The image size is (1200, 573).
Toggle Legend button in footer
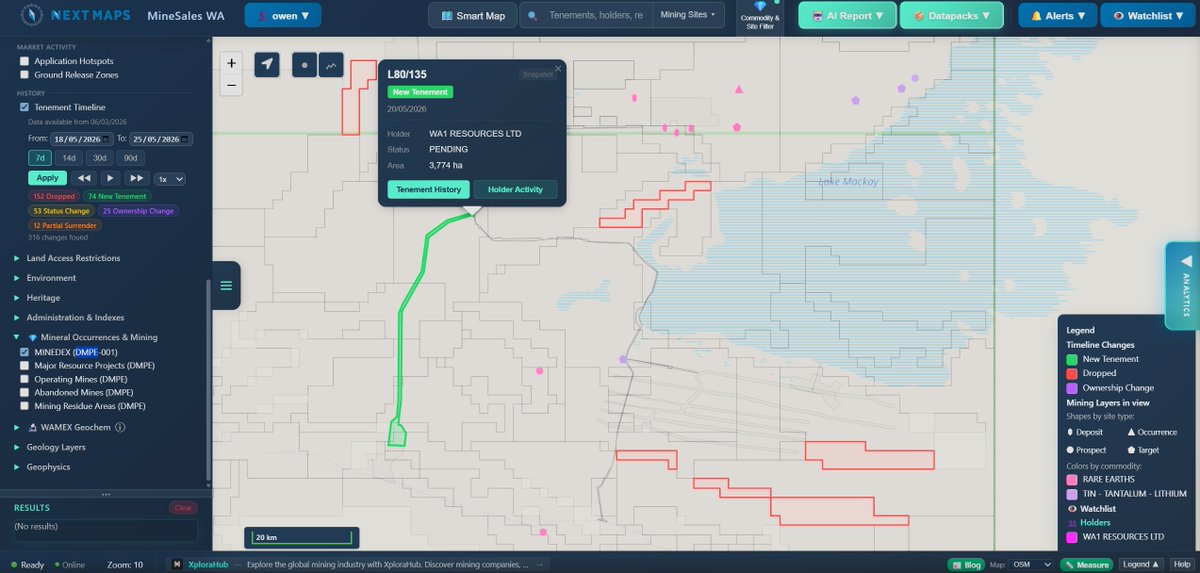(x=1140, y=565)
